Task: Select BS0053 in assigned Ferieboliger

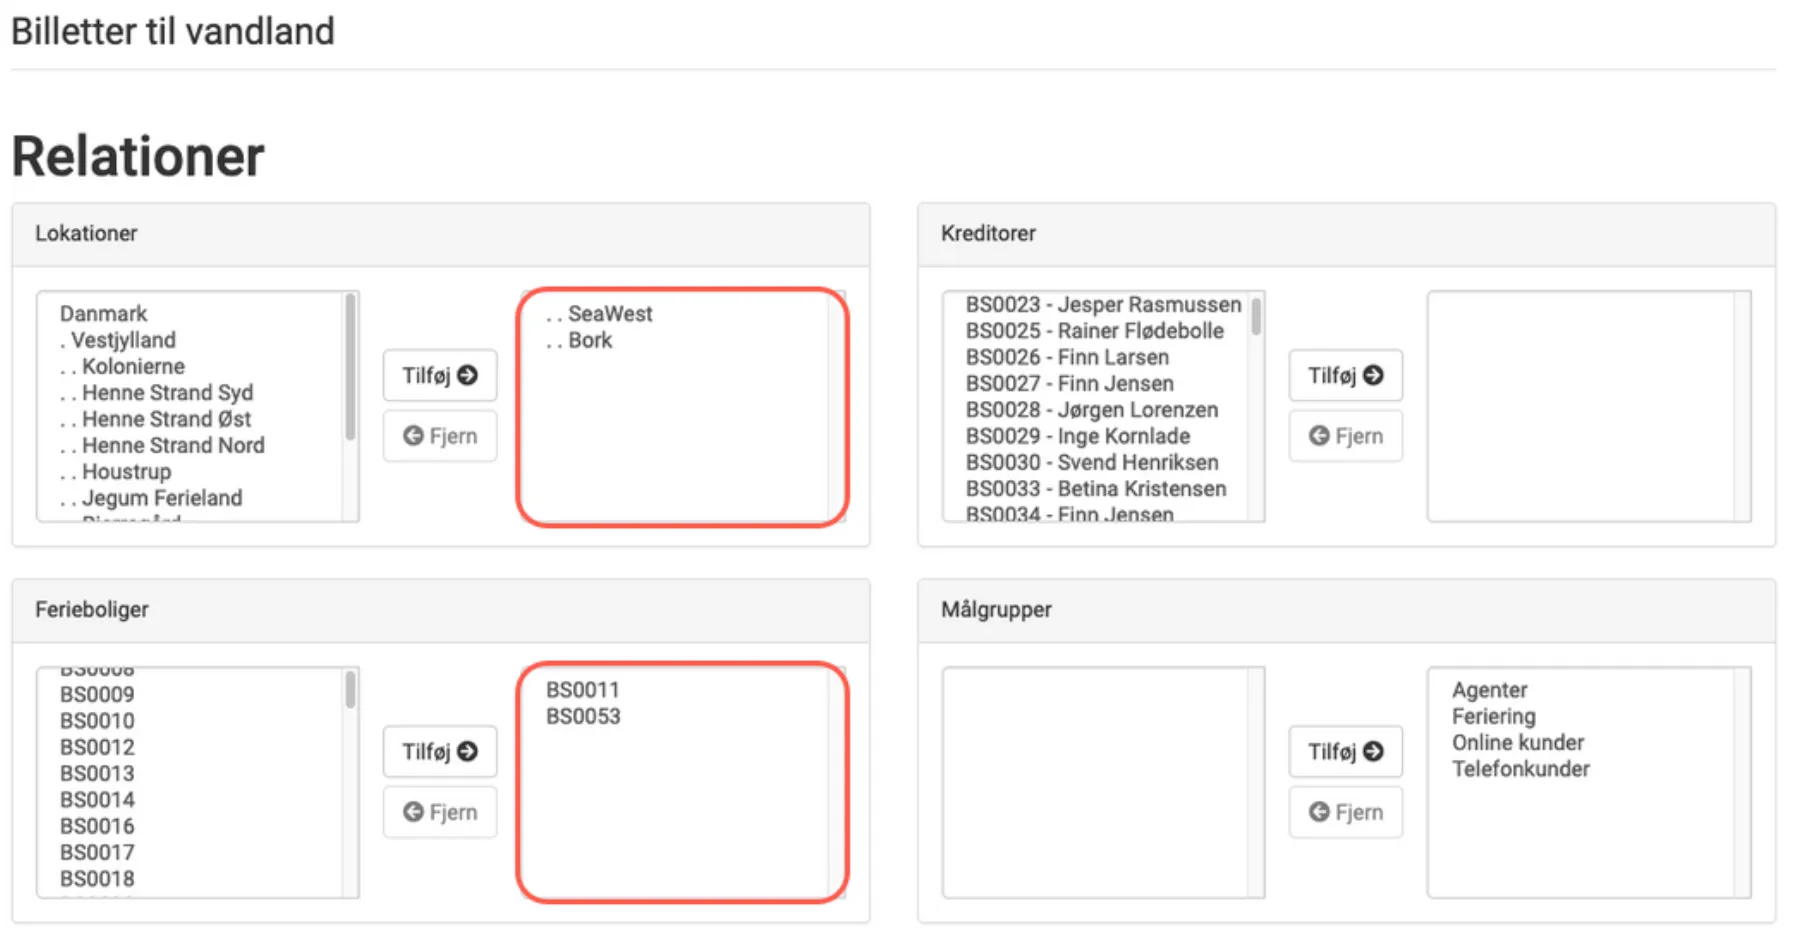Action: click(583, 716)
